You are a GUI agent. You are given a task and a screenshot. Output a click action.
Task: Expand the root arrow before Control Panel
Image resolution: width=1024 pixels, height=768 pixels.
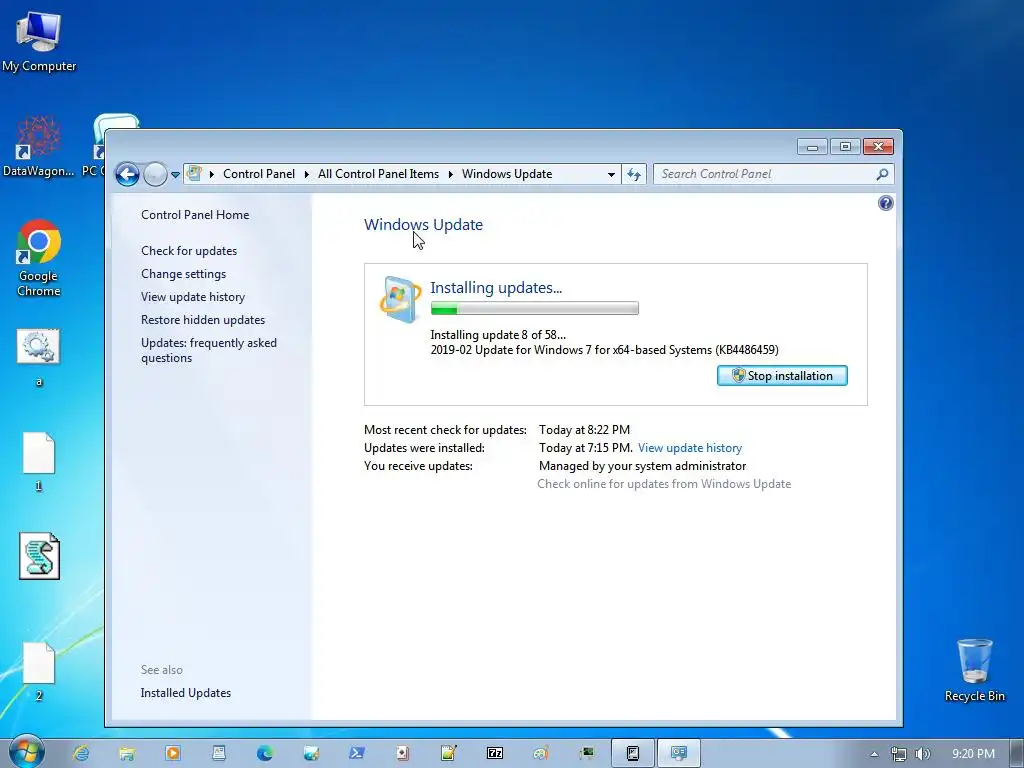[212, 174]
